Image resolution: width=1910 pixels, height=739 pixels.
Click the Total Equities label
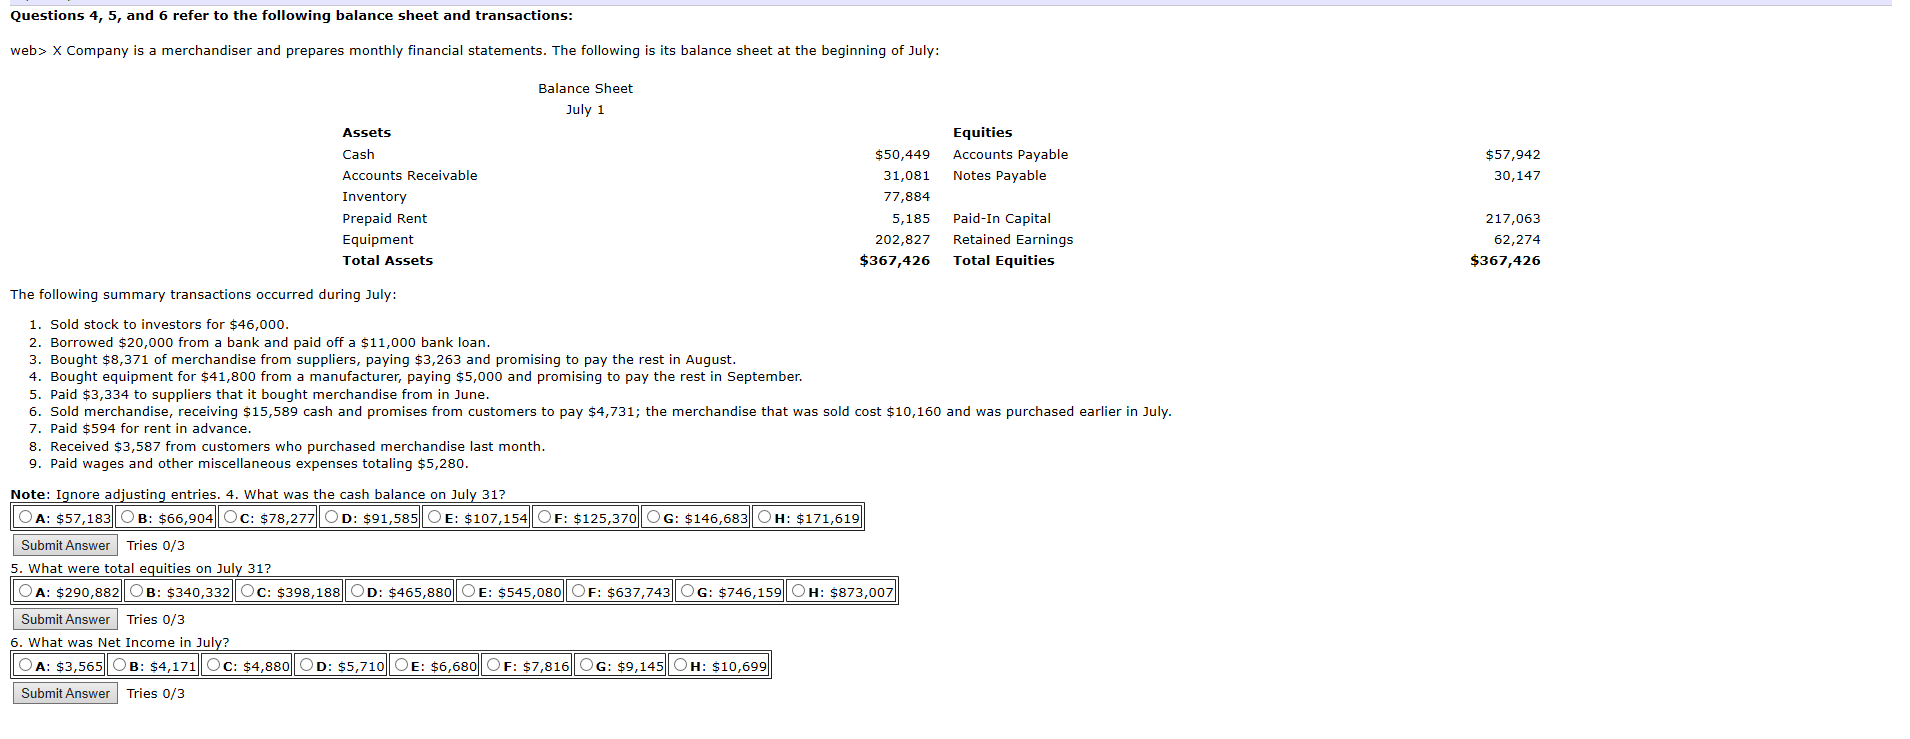click(x=1003, y=261)
